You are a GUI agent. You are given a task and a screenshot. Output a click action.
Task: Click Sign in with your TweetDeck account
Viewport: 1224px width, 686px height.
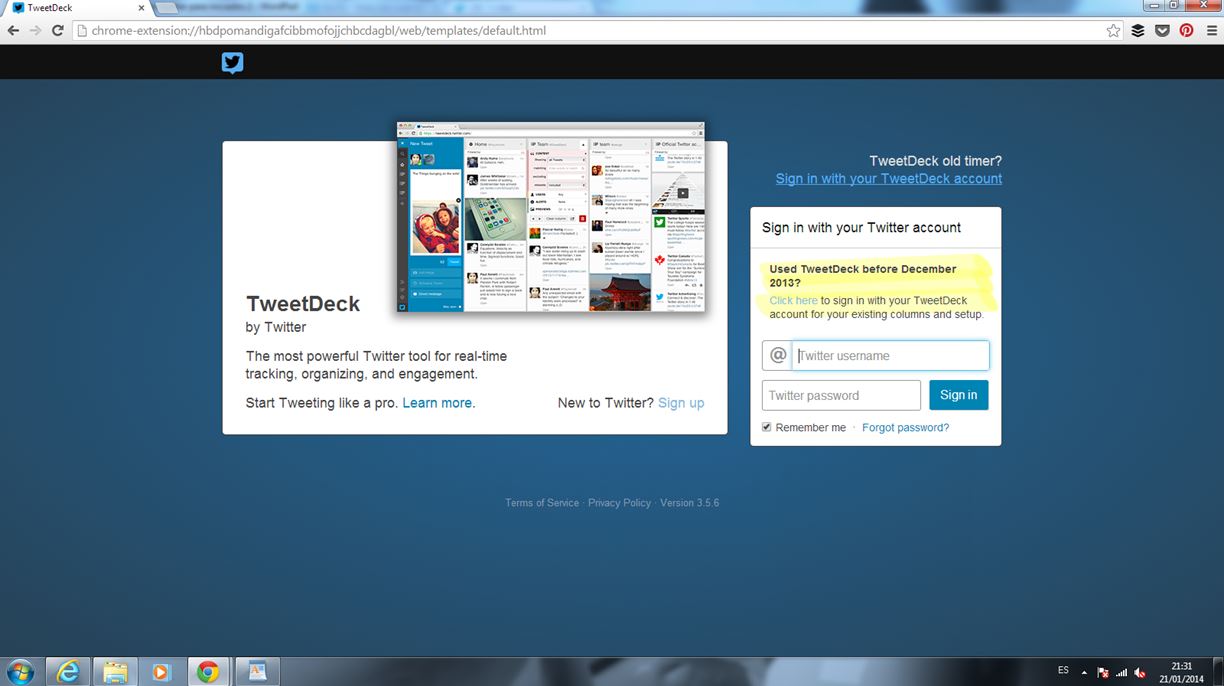(888, 178)
